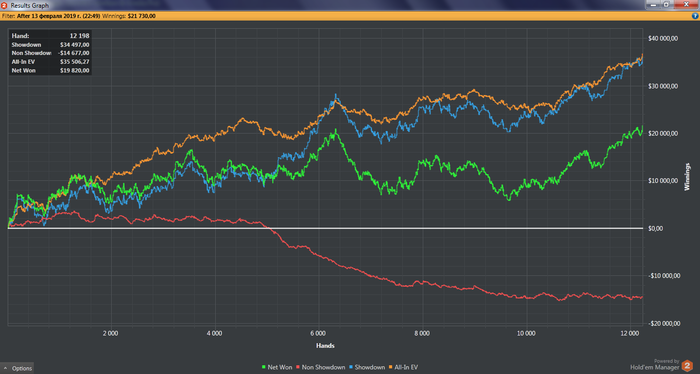This screenshot has width=700, height=374.
Task: Click the Non Showdown -$14 677,00 value
Action: (73, 53)
